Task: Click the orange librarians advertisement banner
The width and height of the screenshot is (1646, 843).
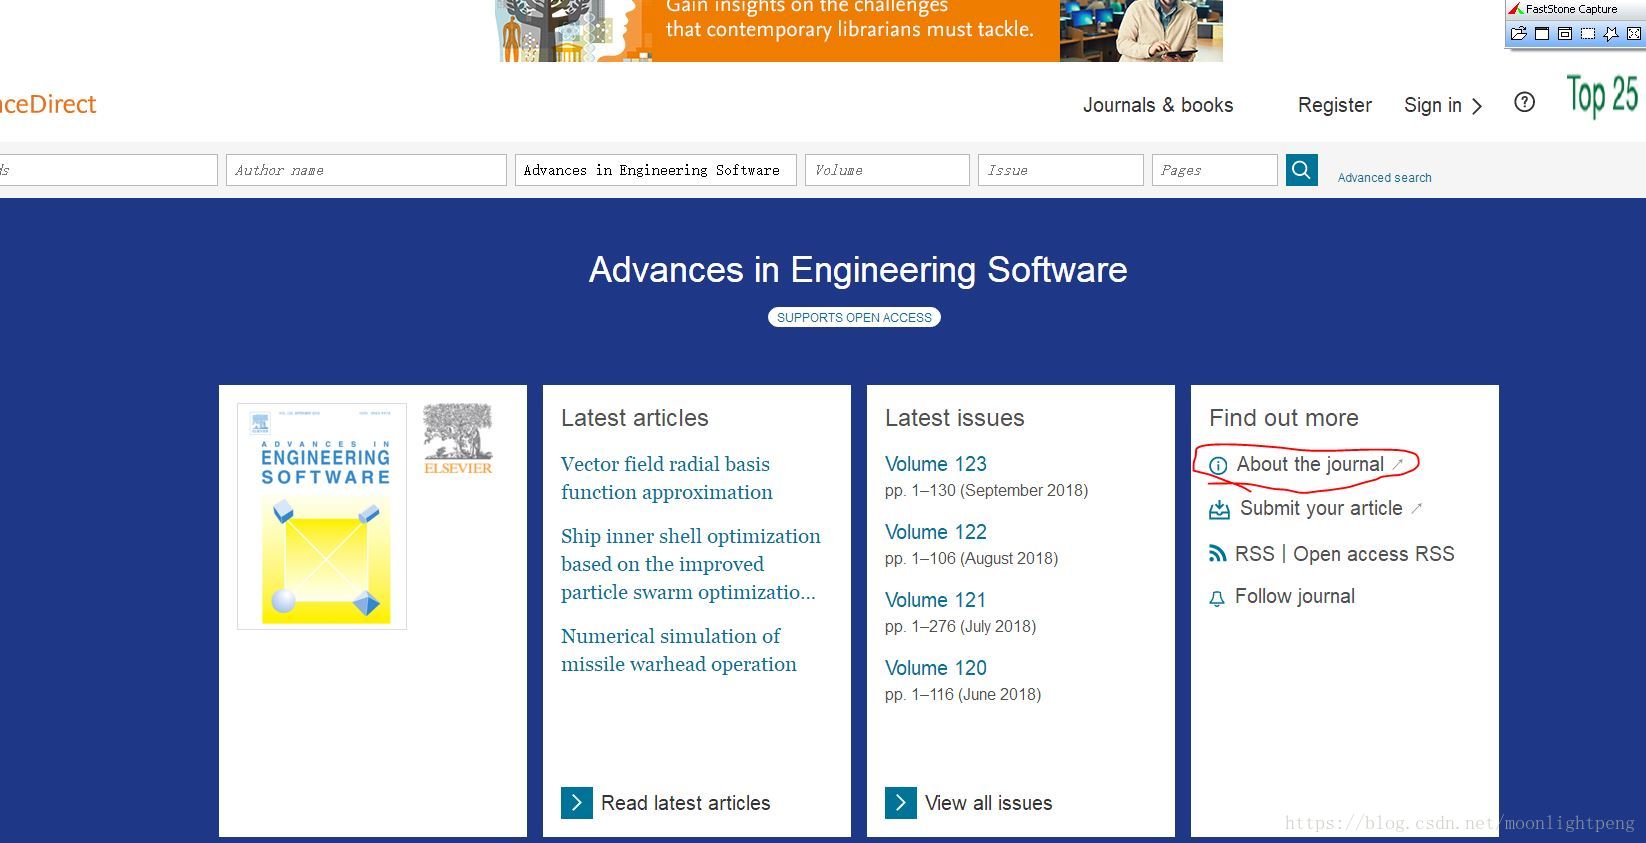Action: pos(859,30)
